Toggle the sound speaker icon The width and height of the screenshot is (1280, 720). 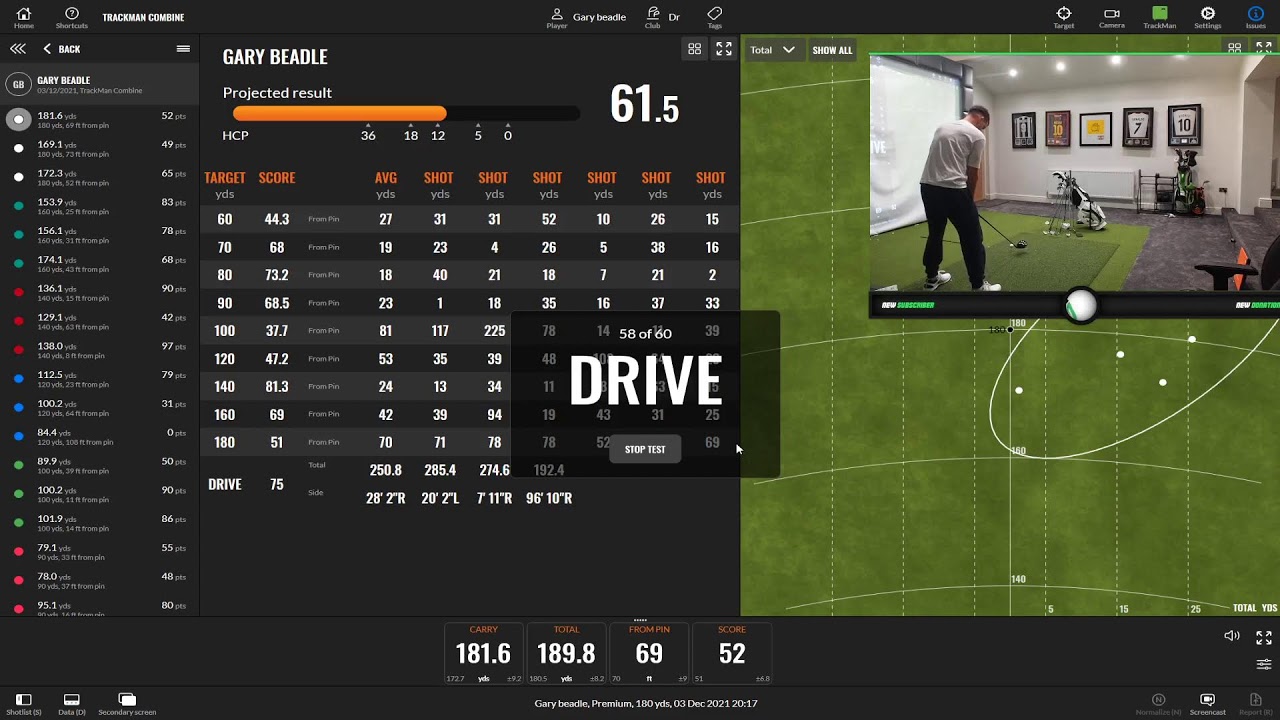click(x=1232, y=636)
